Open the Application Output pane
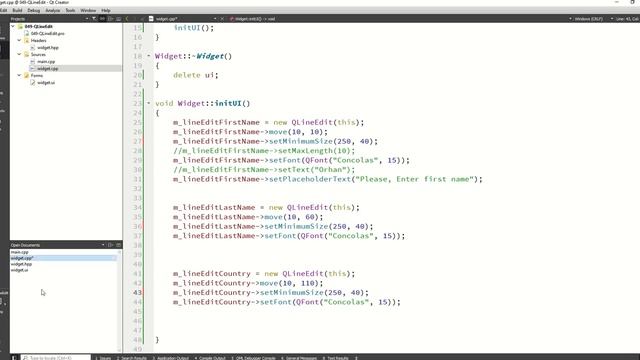The width and height of the screenshot is (640, 360). (171, 358)
